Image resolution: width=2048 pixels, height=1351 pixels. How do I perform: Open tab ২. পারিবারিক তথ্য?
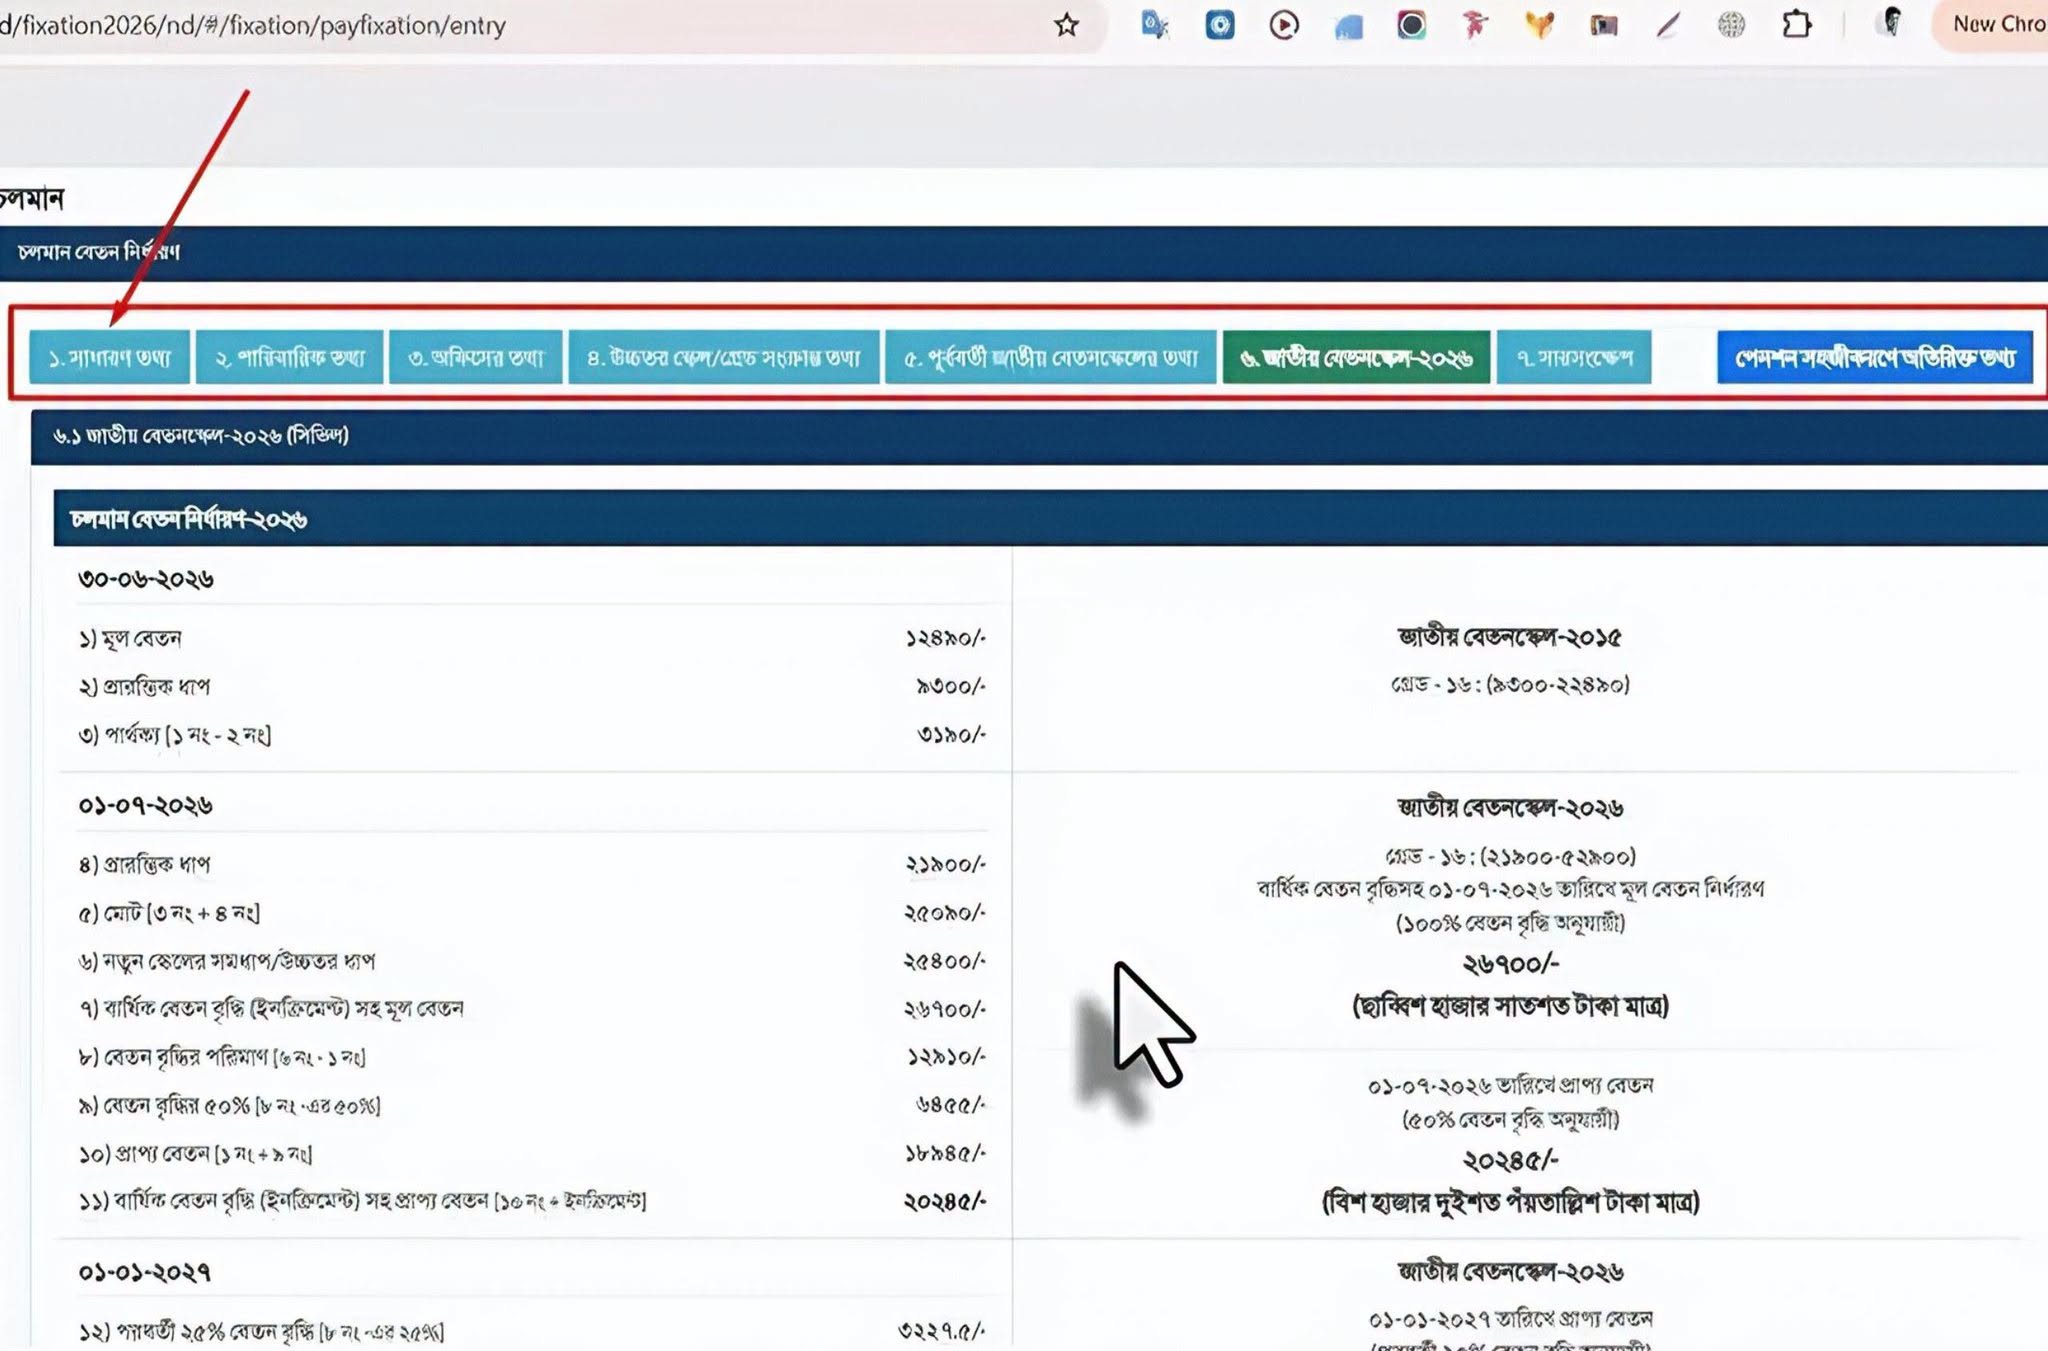[290, 357]
